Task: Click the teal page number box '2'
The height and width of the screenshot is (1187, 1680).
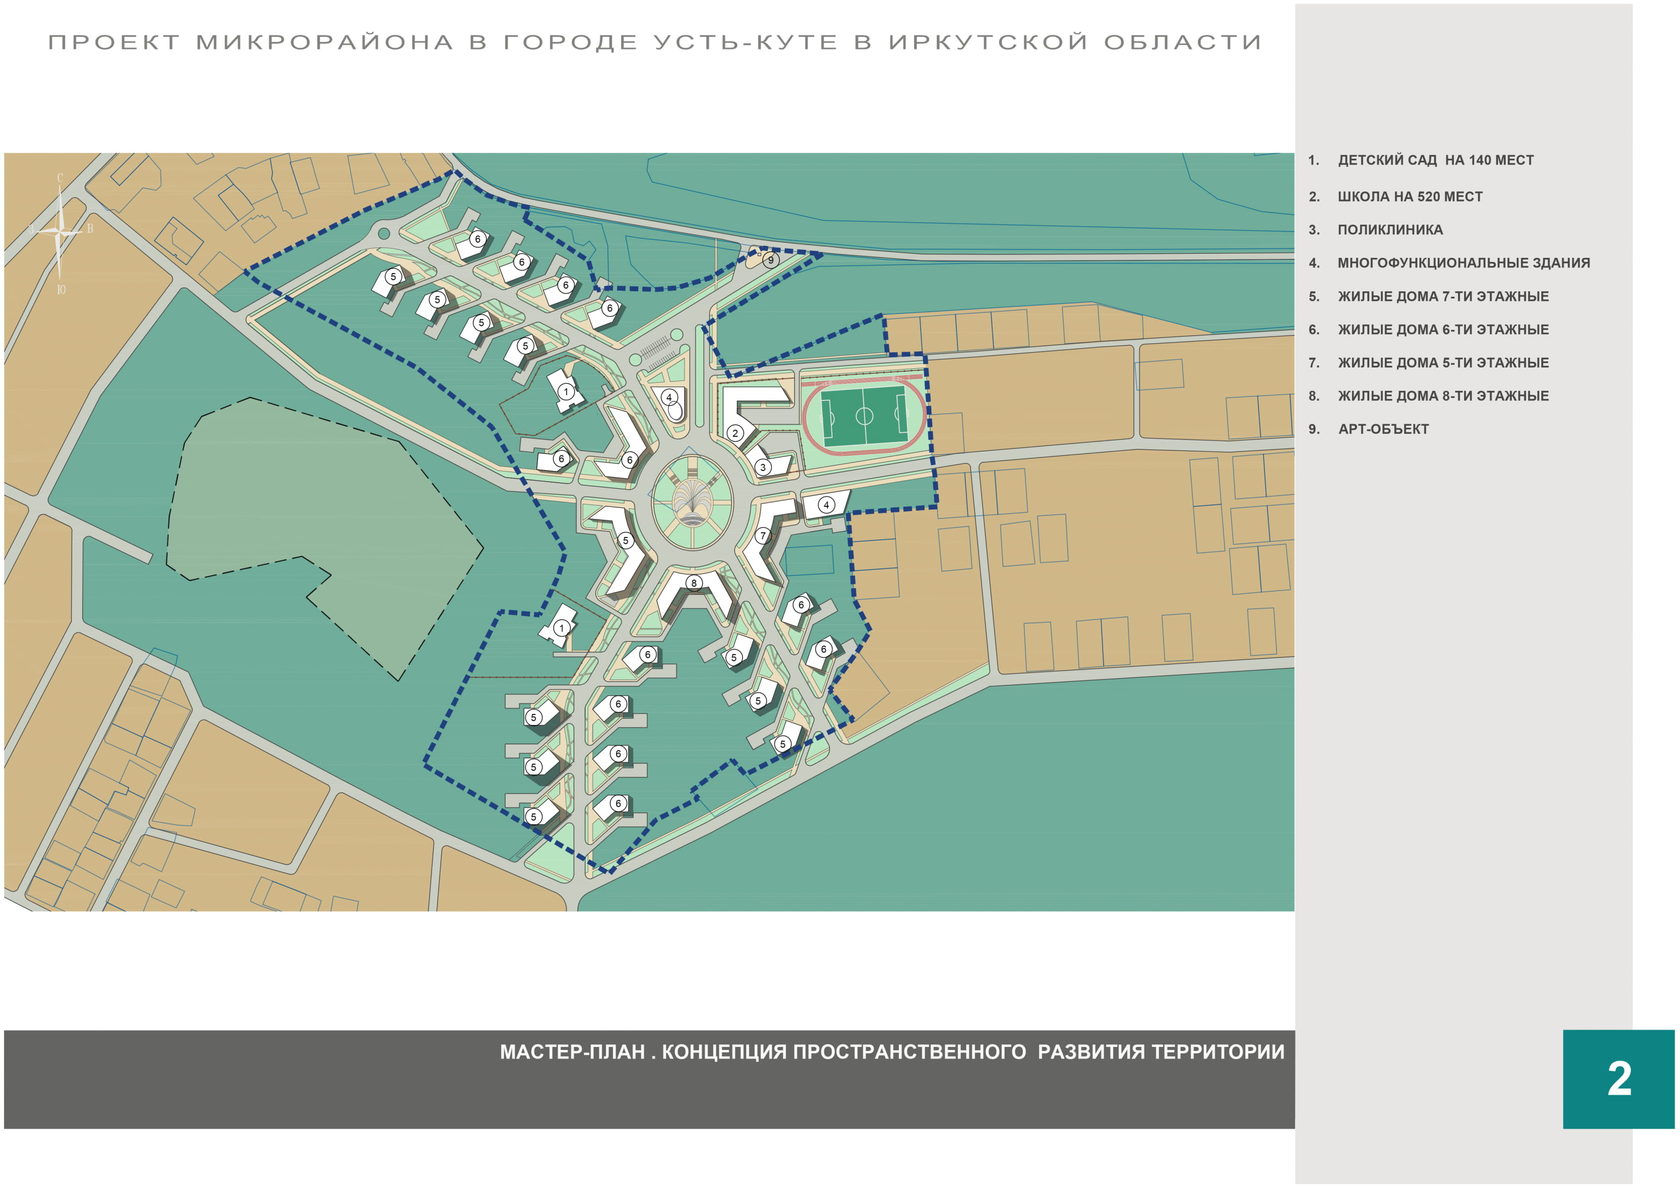Action: [x=1618, y=1079]
